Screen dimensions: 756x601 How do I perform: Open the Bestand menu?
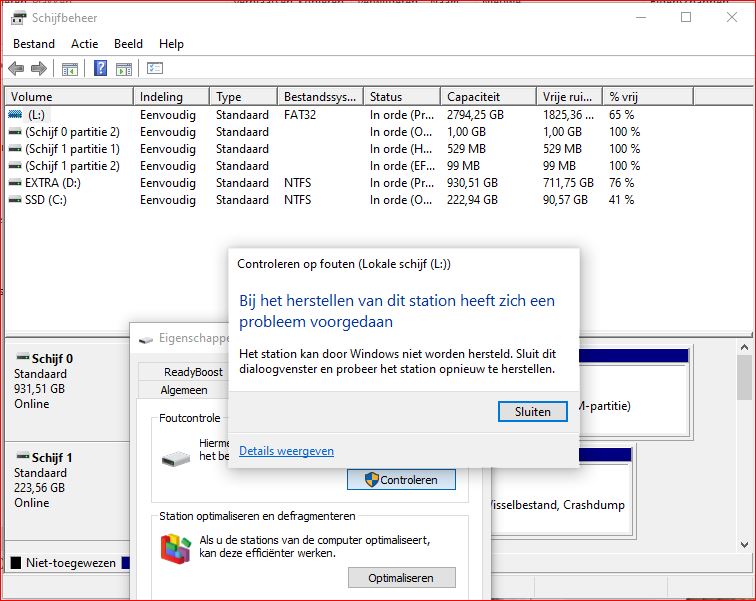point(34,44)
